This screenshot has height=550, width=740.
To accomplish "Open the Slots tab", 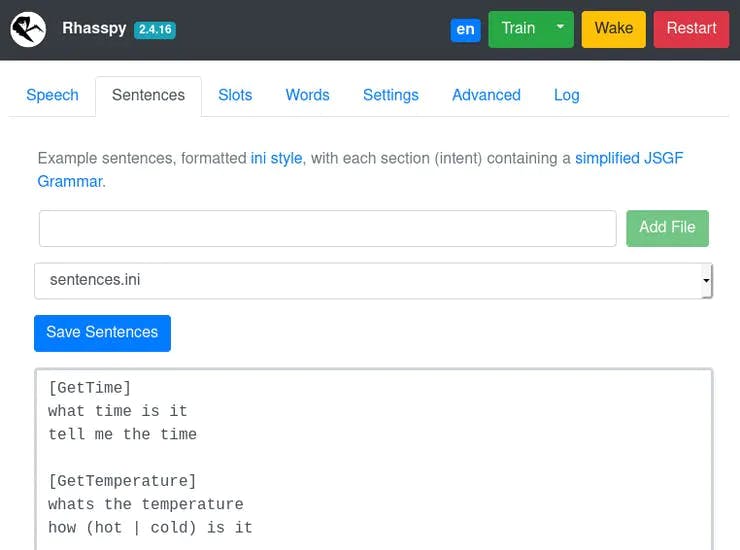I will [235, 95].
